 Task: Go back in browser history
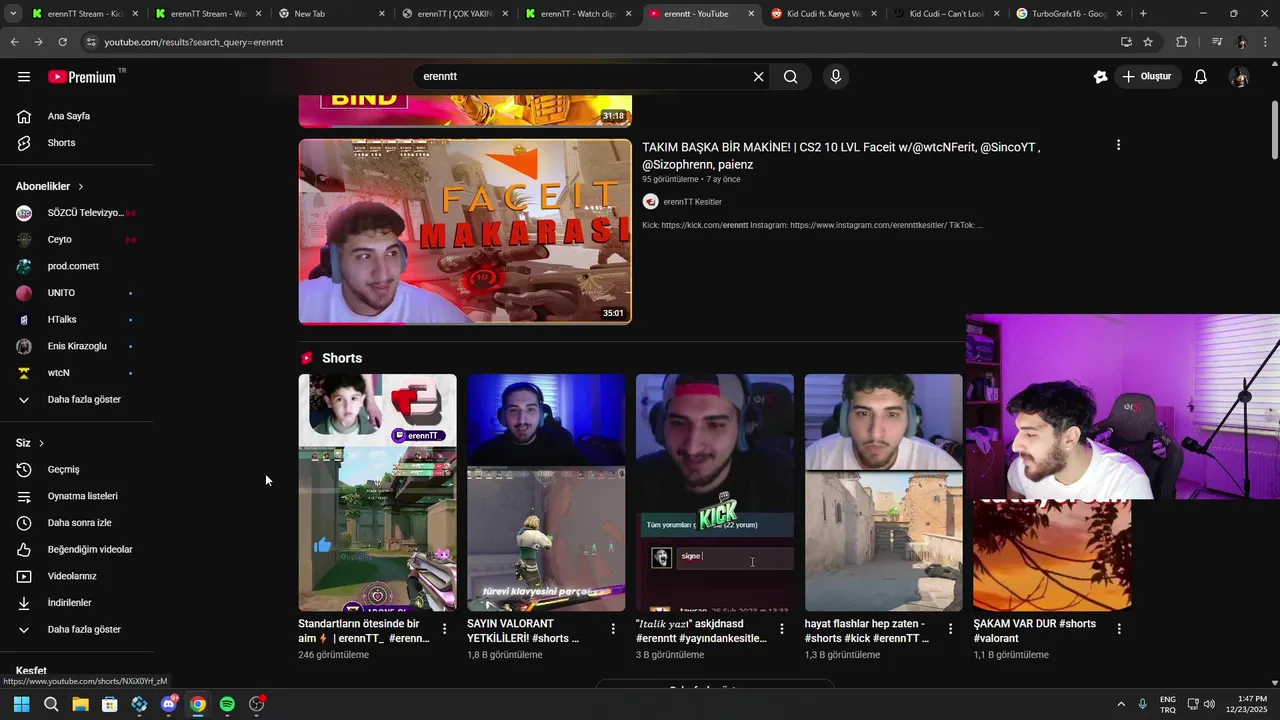(x=14, y=42)
